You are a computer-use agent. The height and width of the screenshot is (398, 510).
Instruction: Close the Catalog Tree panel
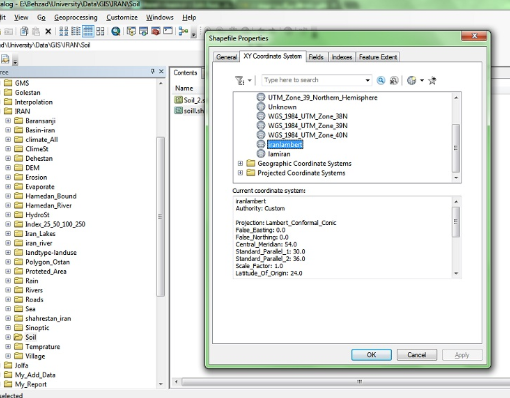point(161,71)
